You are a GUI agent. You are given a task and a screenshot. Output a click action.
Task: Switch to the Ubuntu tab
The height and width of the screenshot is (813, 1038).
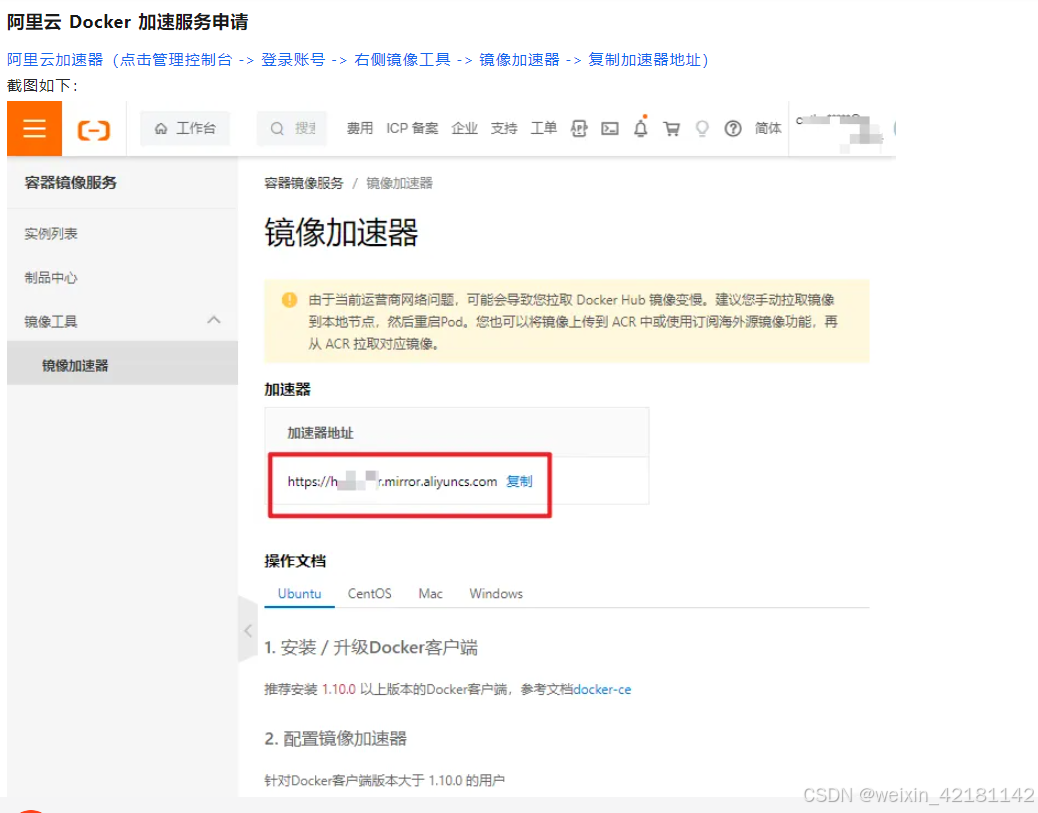point(299,593)
